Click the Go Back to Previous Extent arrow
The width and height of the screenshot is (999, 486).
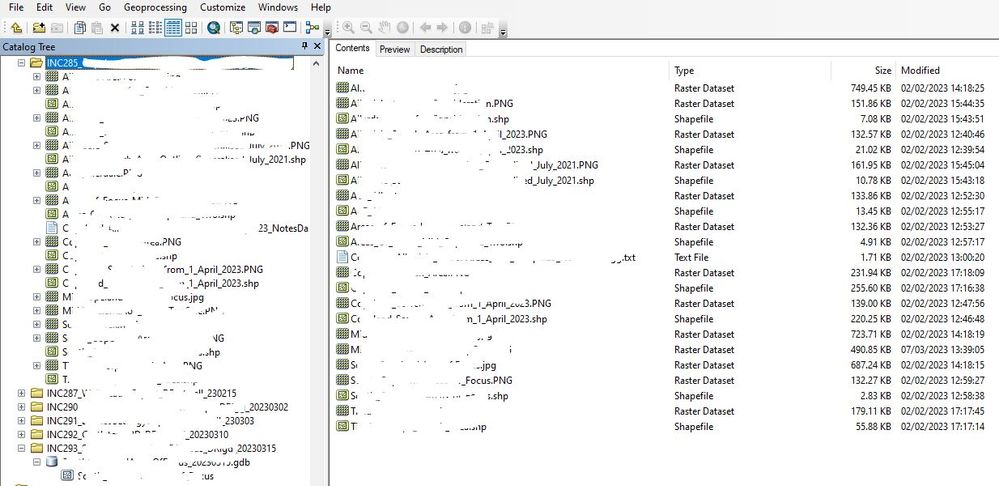tap(425, 27)
